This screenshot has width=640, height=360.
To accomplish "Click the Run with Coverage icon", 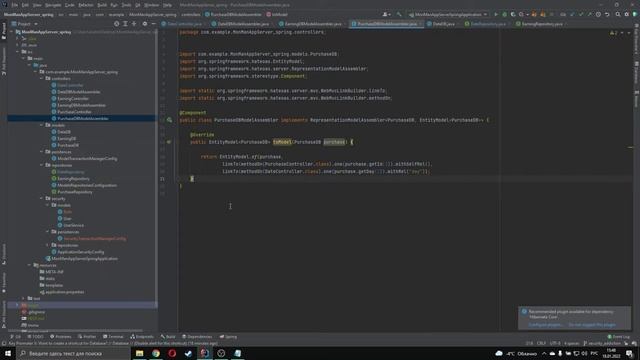I will [513, 14].
